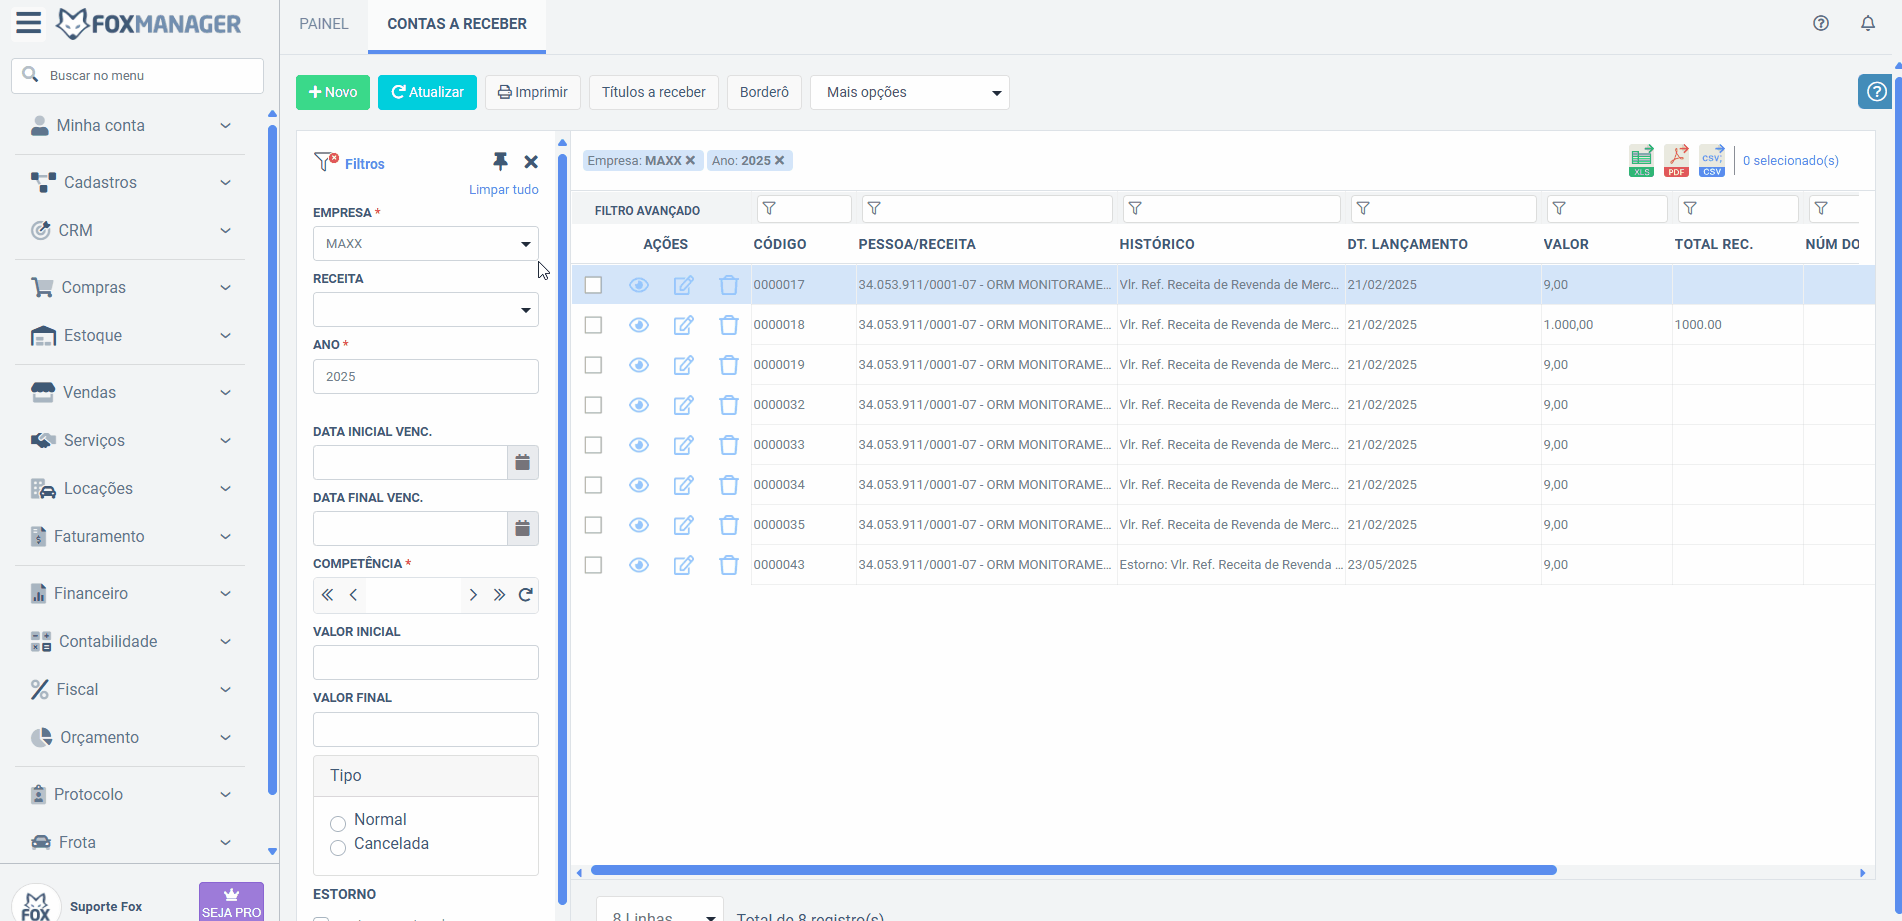The height and width of the screenshot is (921, 1902).
Task: Expand the Vendas sidebar section
Action: pos(130,392)
